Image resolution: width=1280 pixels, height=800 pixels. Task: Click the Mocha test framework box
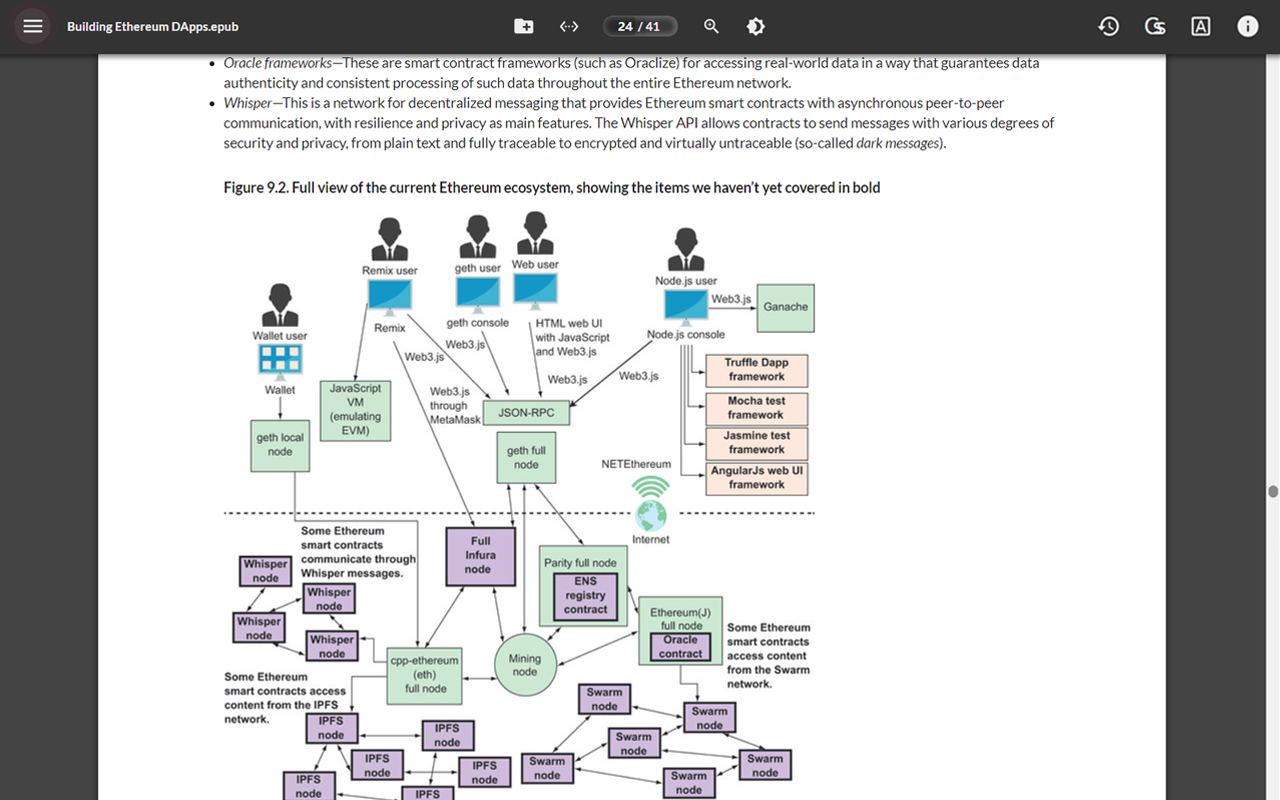[x=757, y=408]
